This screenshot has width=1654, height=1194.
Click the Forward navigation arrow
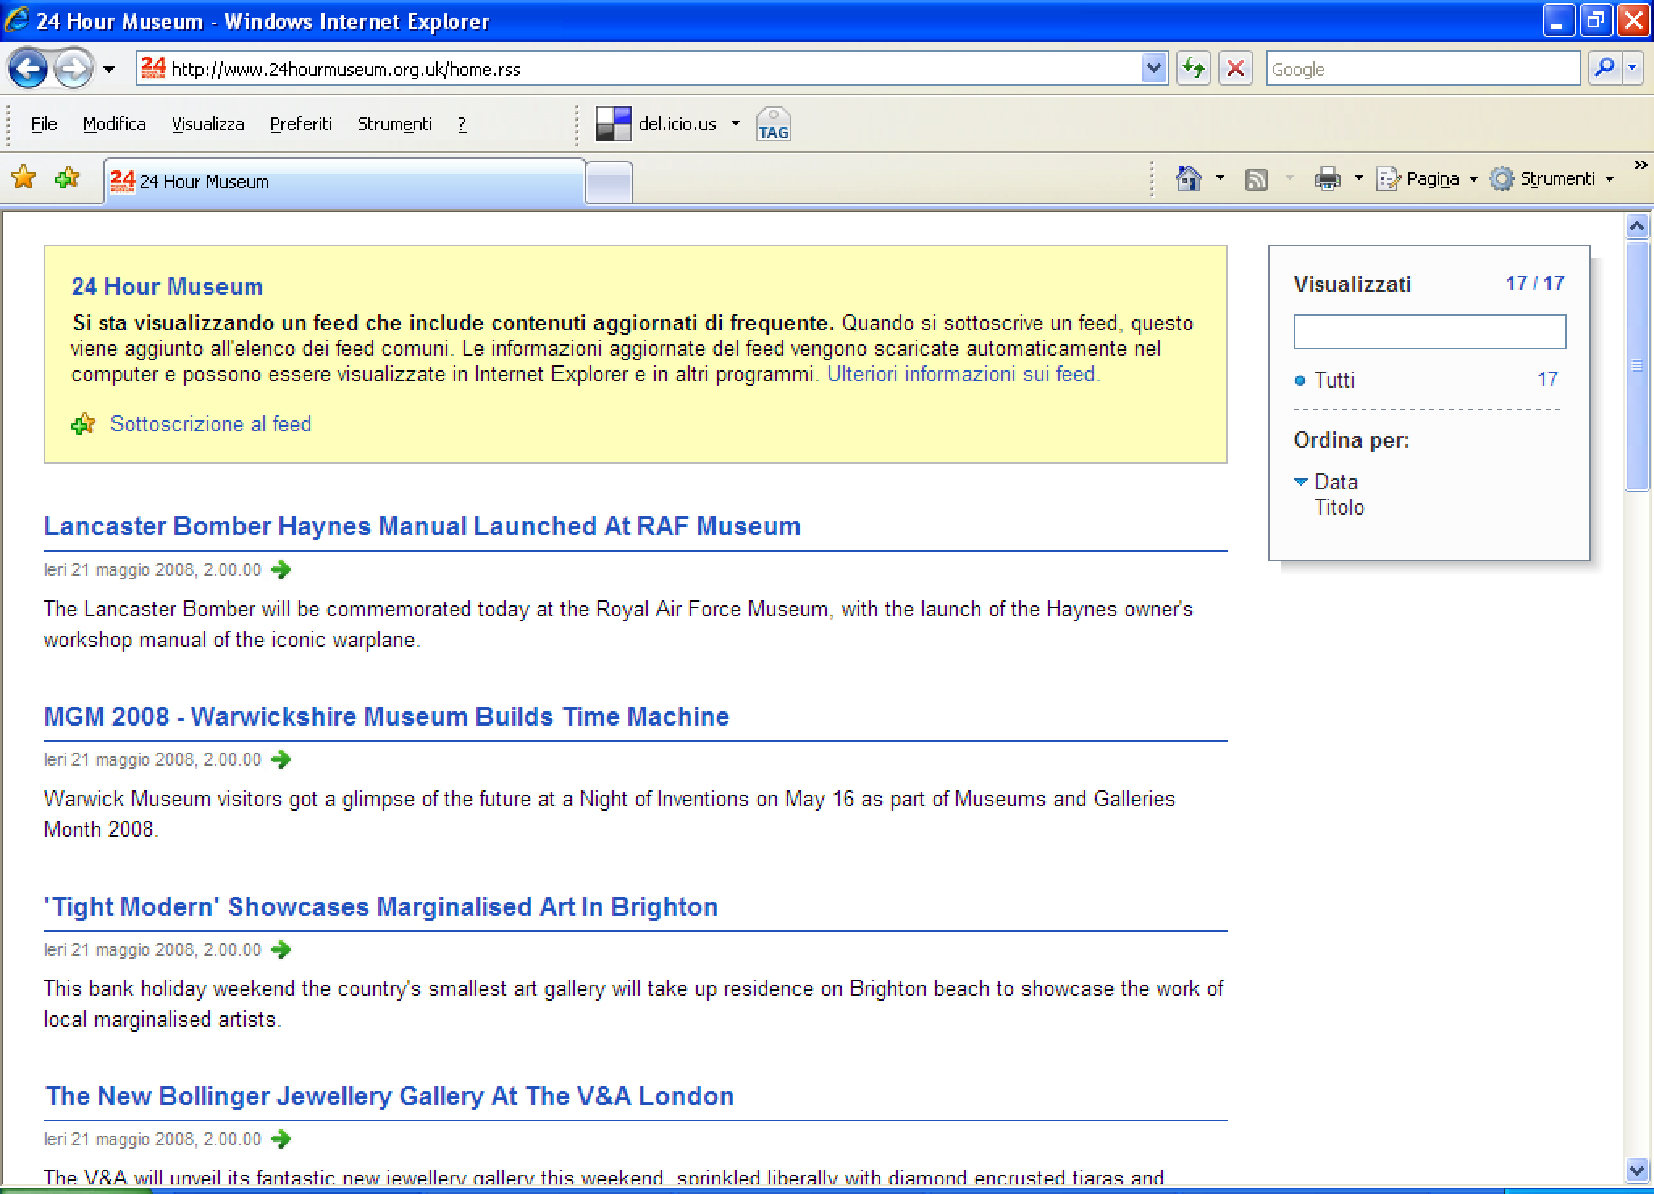(x=73, y=69)
